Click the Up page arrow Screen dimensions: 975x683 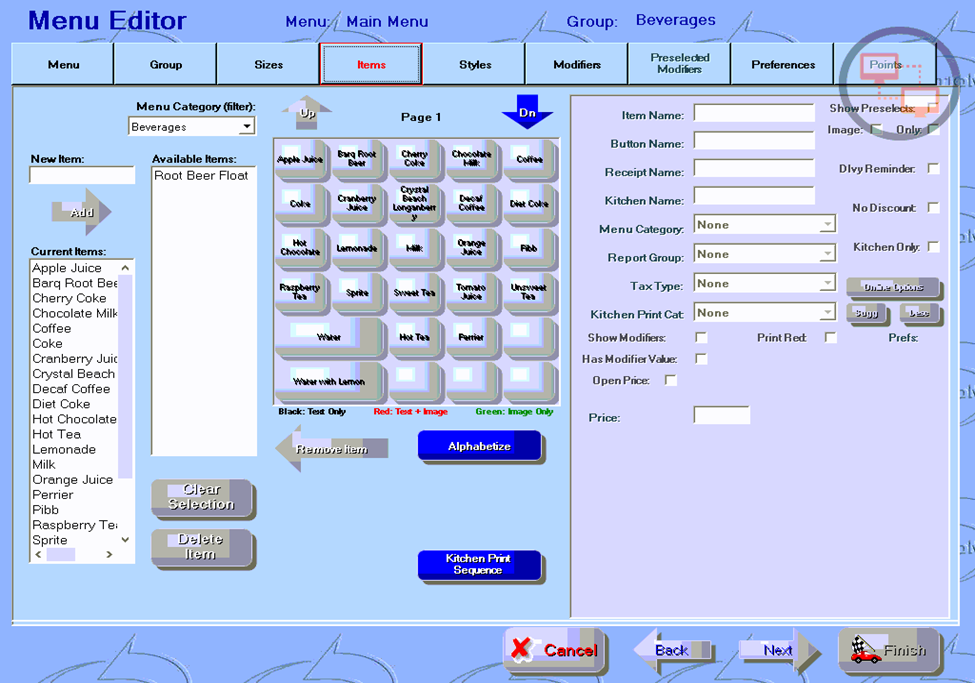click(x=307, y=112)
